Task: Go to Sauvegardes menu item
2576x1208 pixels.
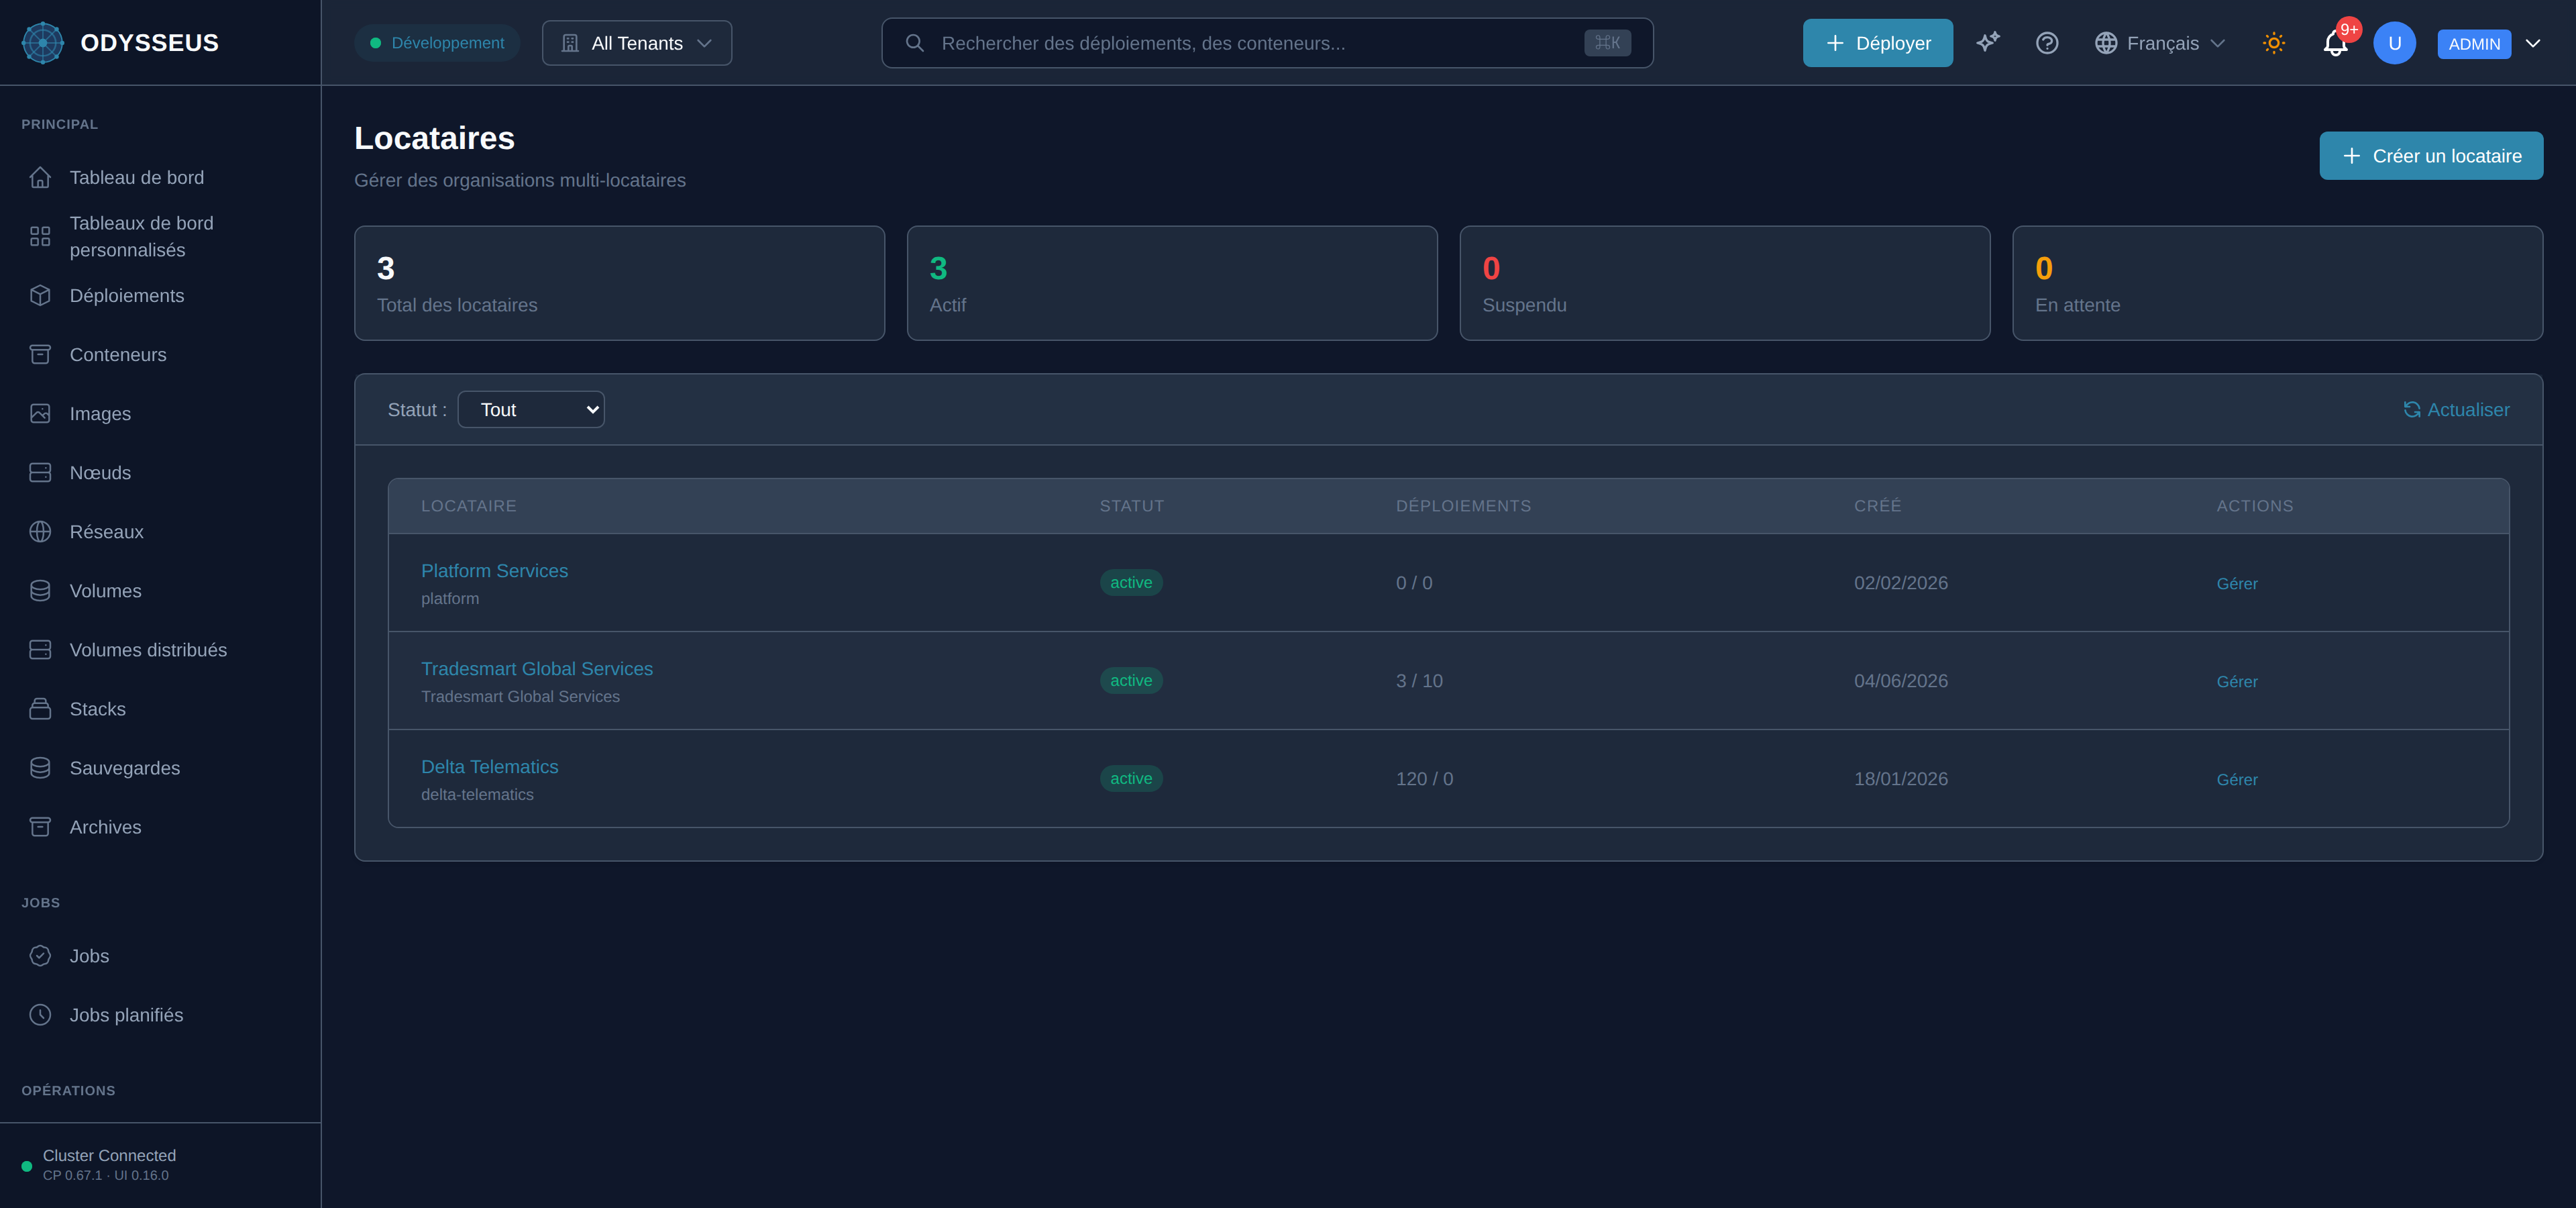Action: tap(160, 767)
